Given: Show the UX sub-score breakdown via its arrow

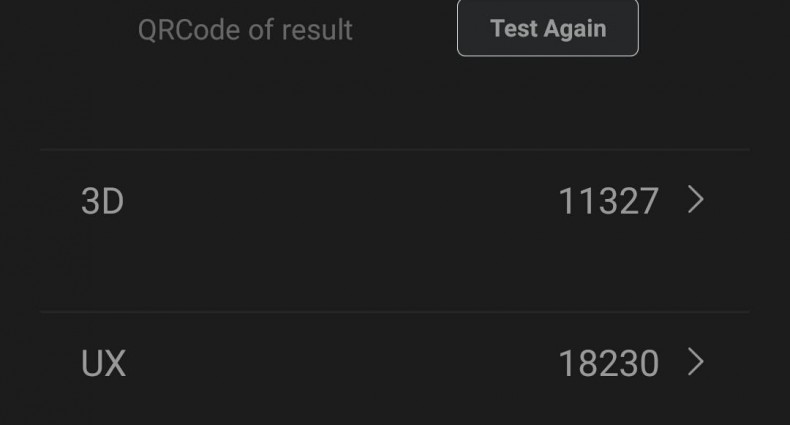Looking at the screenshot, I should [x=696, y=362].
